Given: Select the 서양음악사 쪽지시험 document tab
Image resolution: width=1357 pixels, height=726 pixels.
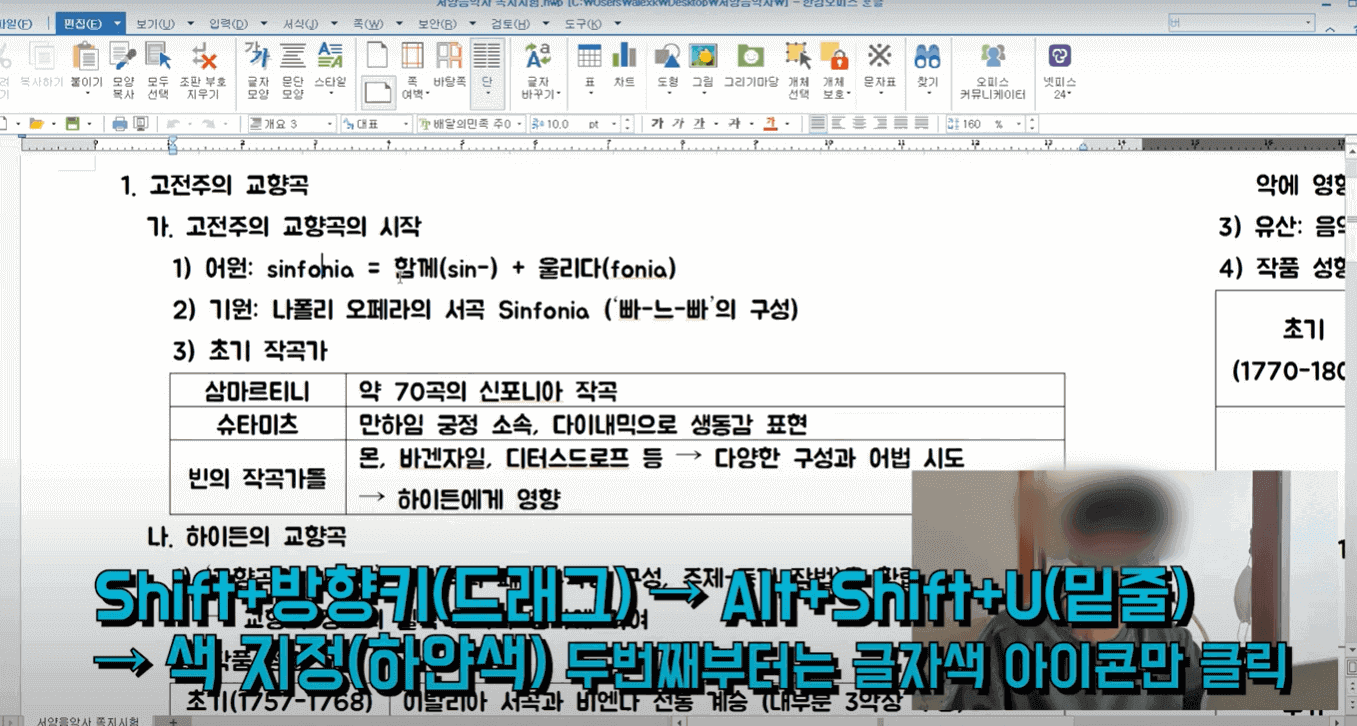Looking at the screenshot, I should pyautogui.click(x=86, y=720).
